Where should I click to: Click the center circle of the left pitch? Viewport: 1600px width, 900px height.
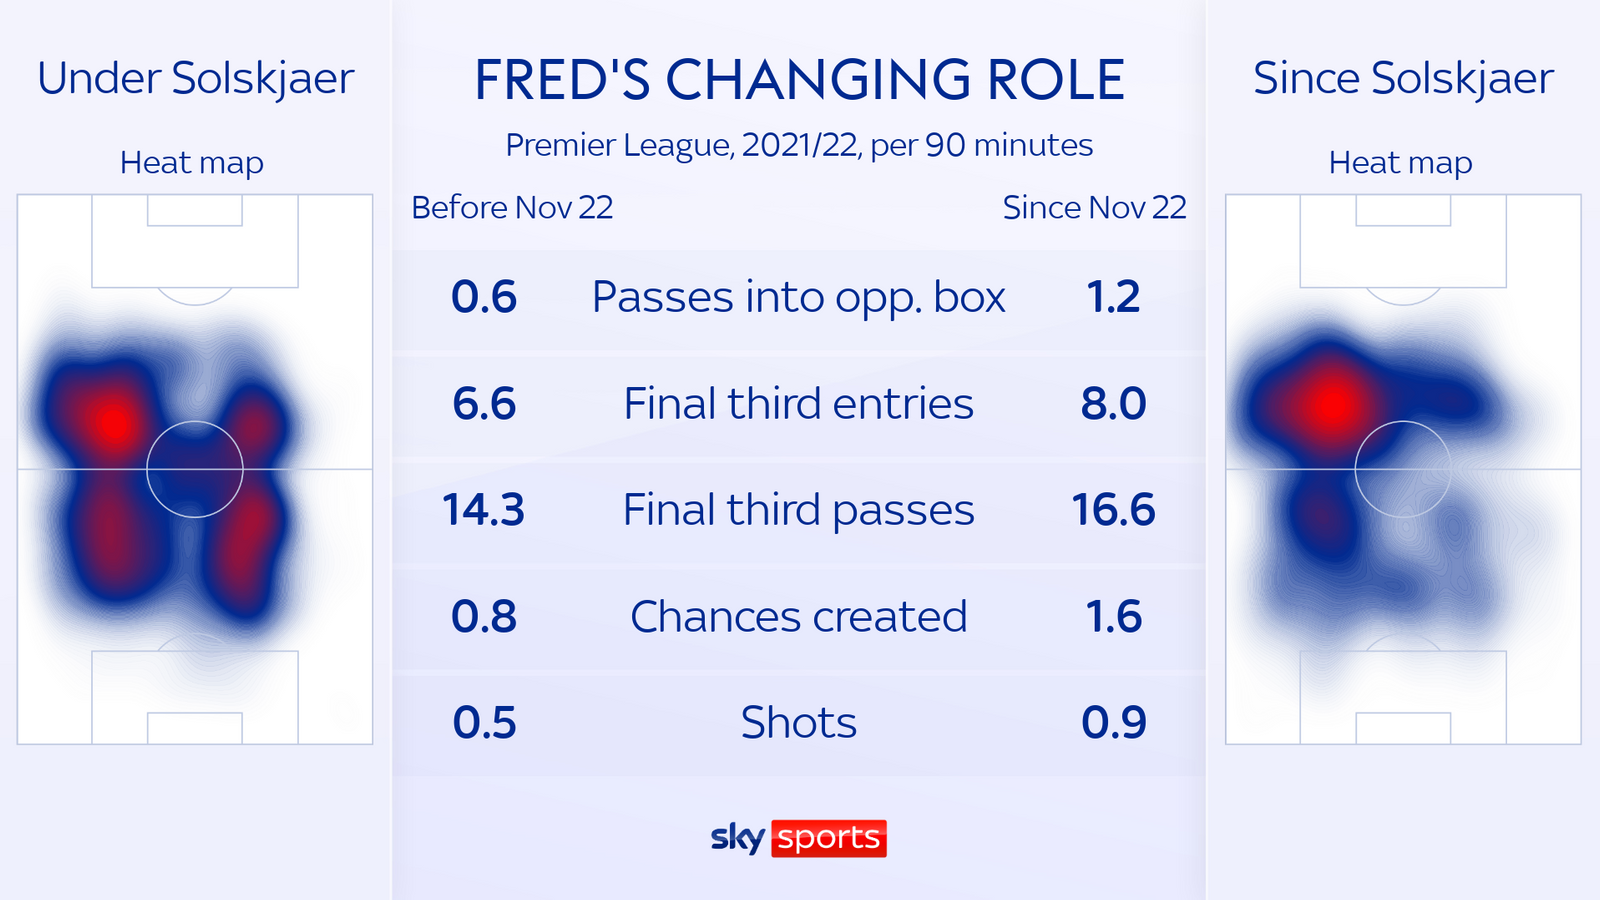click(x=195, y=469)
